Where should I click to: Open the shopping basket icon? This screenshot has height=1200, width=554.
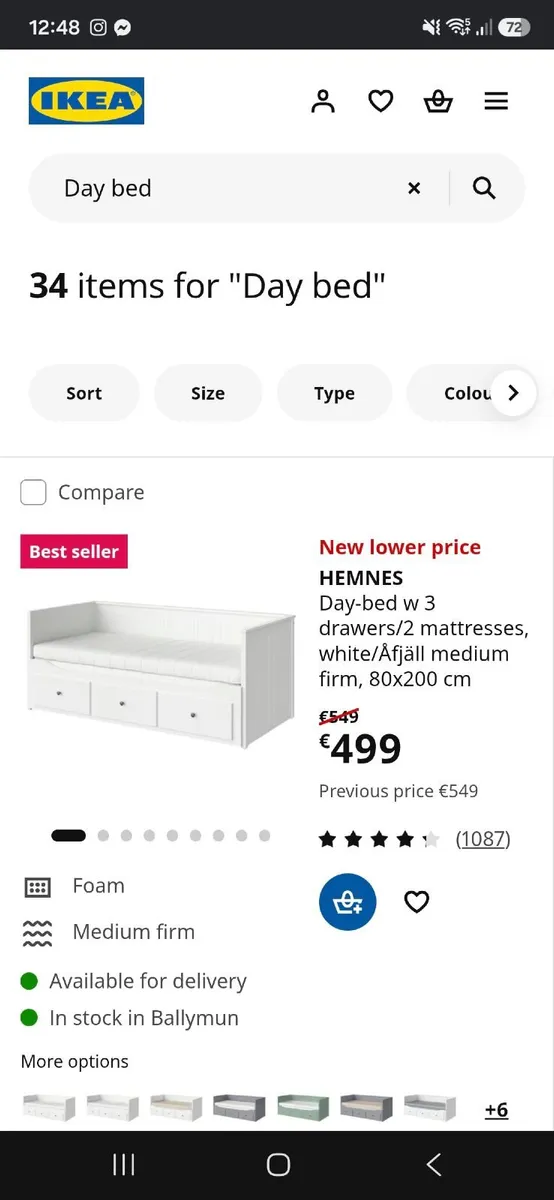[x=438, y=101]
